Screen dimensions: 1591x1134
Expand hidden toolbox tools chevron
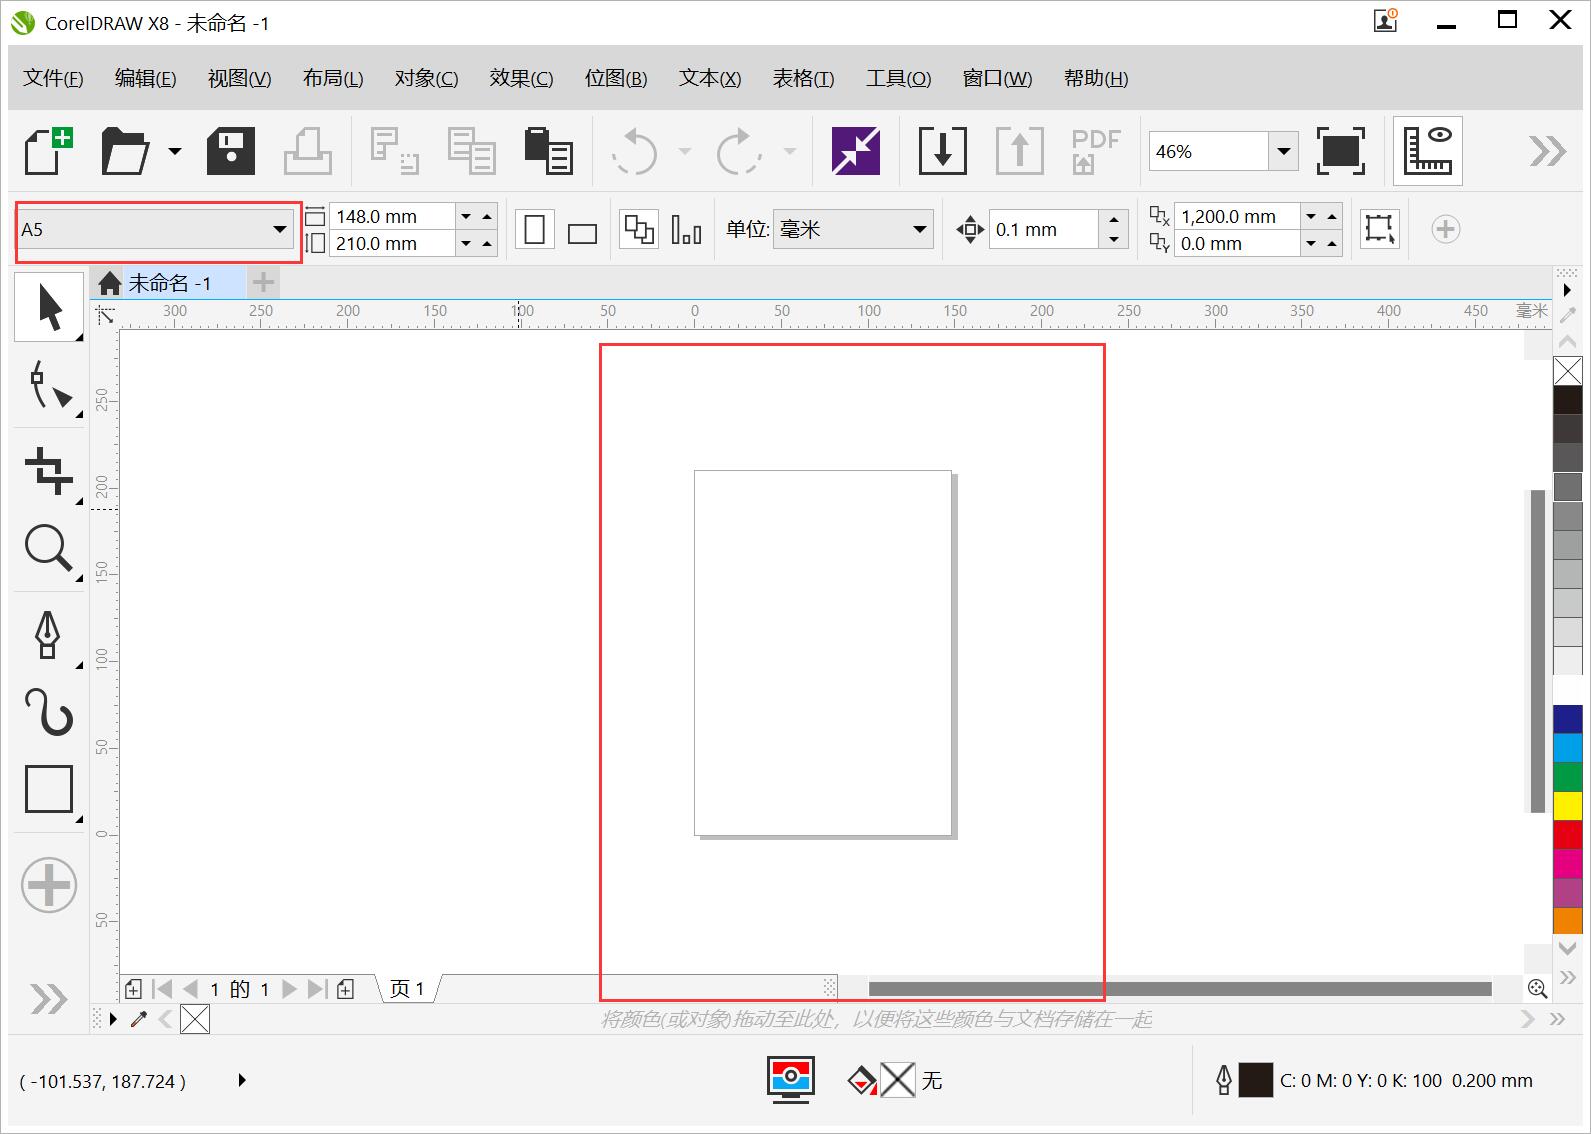[49, 999]
